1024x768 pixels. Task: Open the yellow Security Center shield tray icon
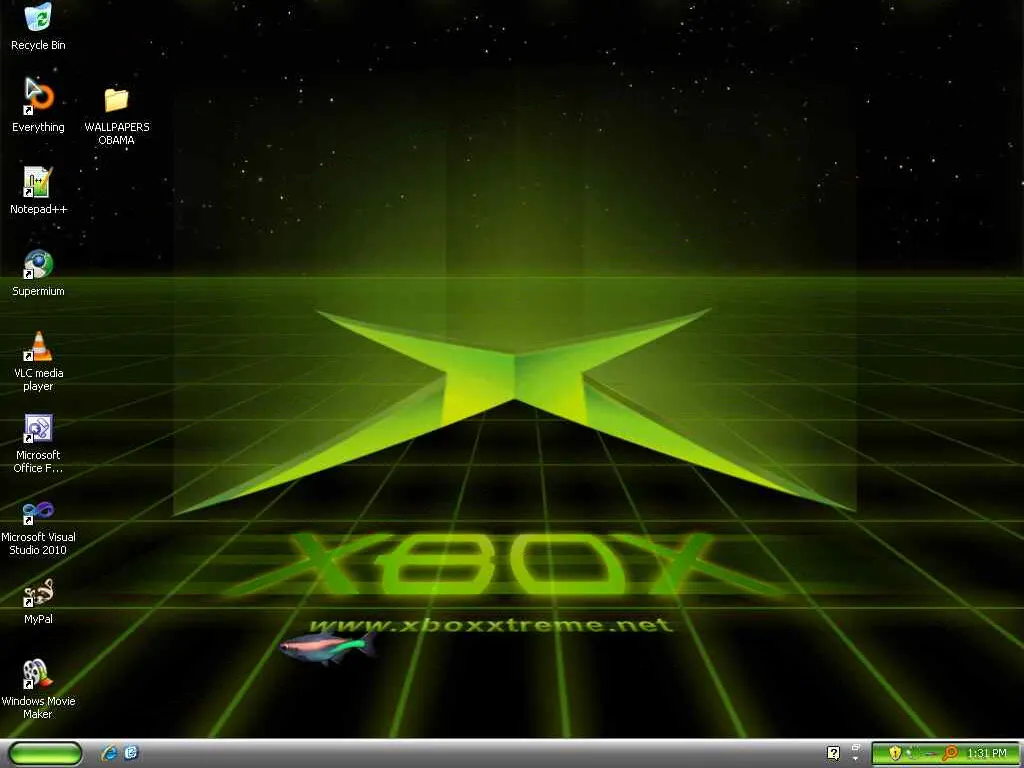[x=895, y=753]
